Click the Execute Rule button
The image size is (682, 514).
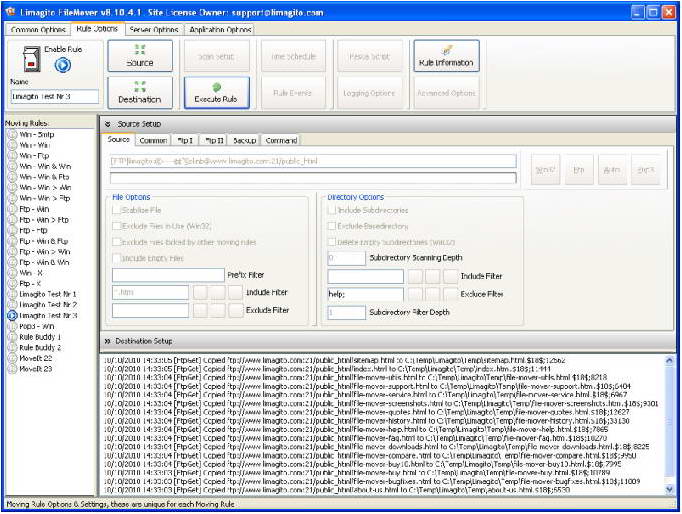[x=216, y=93]
